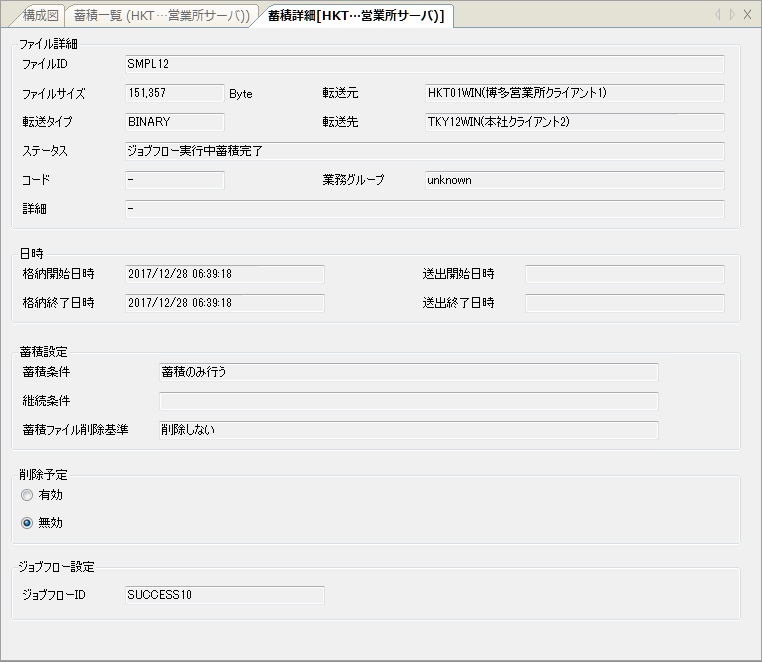Click the 転送元 field showing HKT01WIN
Image resolution: width=762 pixels, height=662 pixels.
click(574, 93)
